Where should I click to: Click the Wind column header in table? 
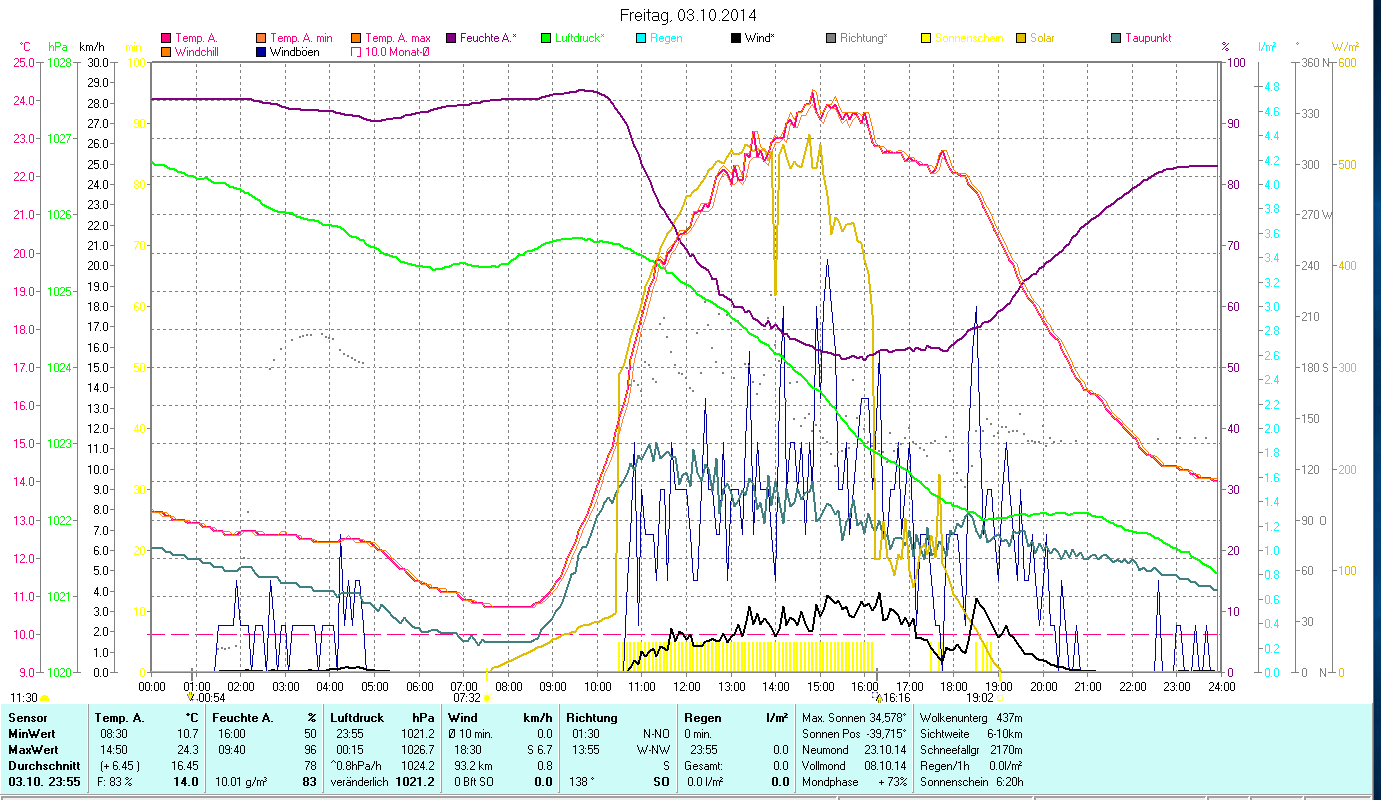(x=465, y=718)
